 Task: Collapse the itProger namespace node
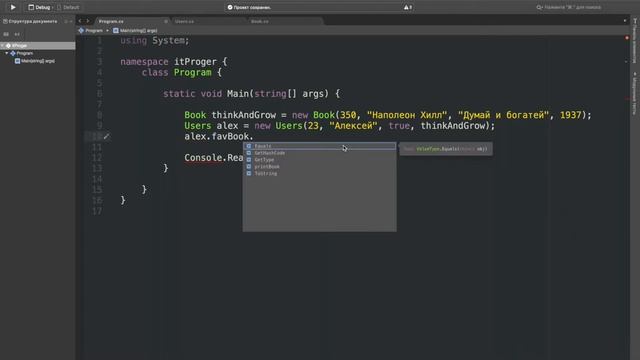pos(2,46)
